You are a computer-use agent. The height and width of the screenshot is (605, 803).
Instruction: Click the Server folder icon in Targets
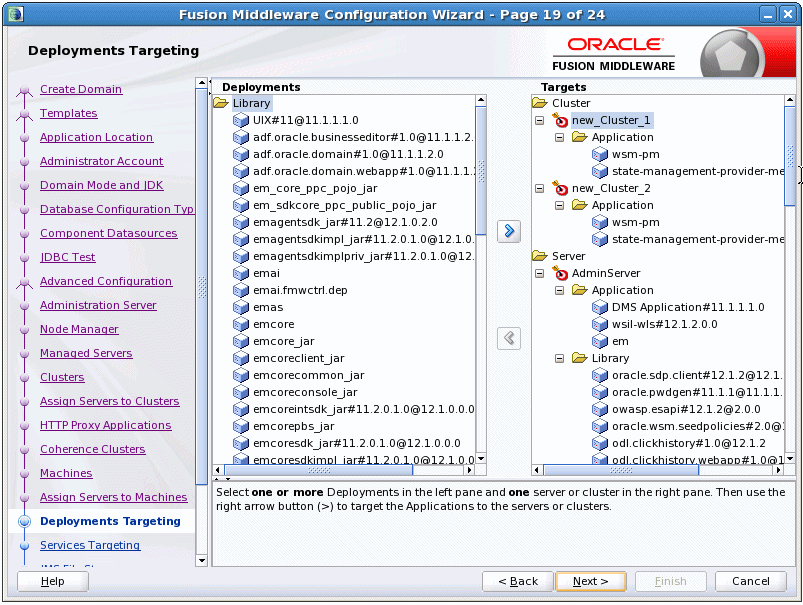coord(540,256)
